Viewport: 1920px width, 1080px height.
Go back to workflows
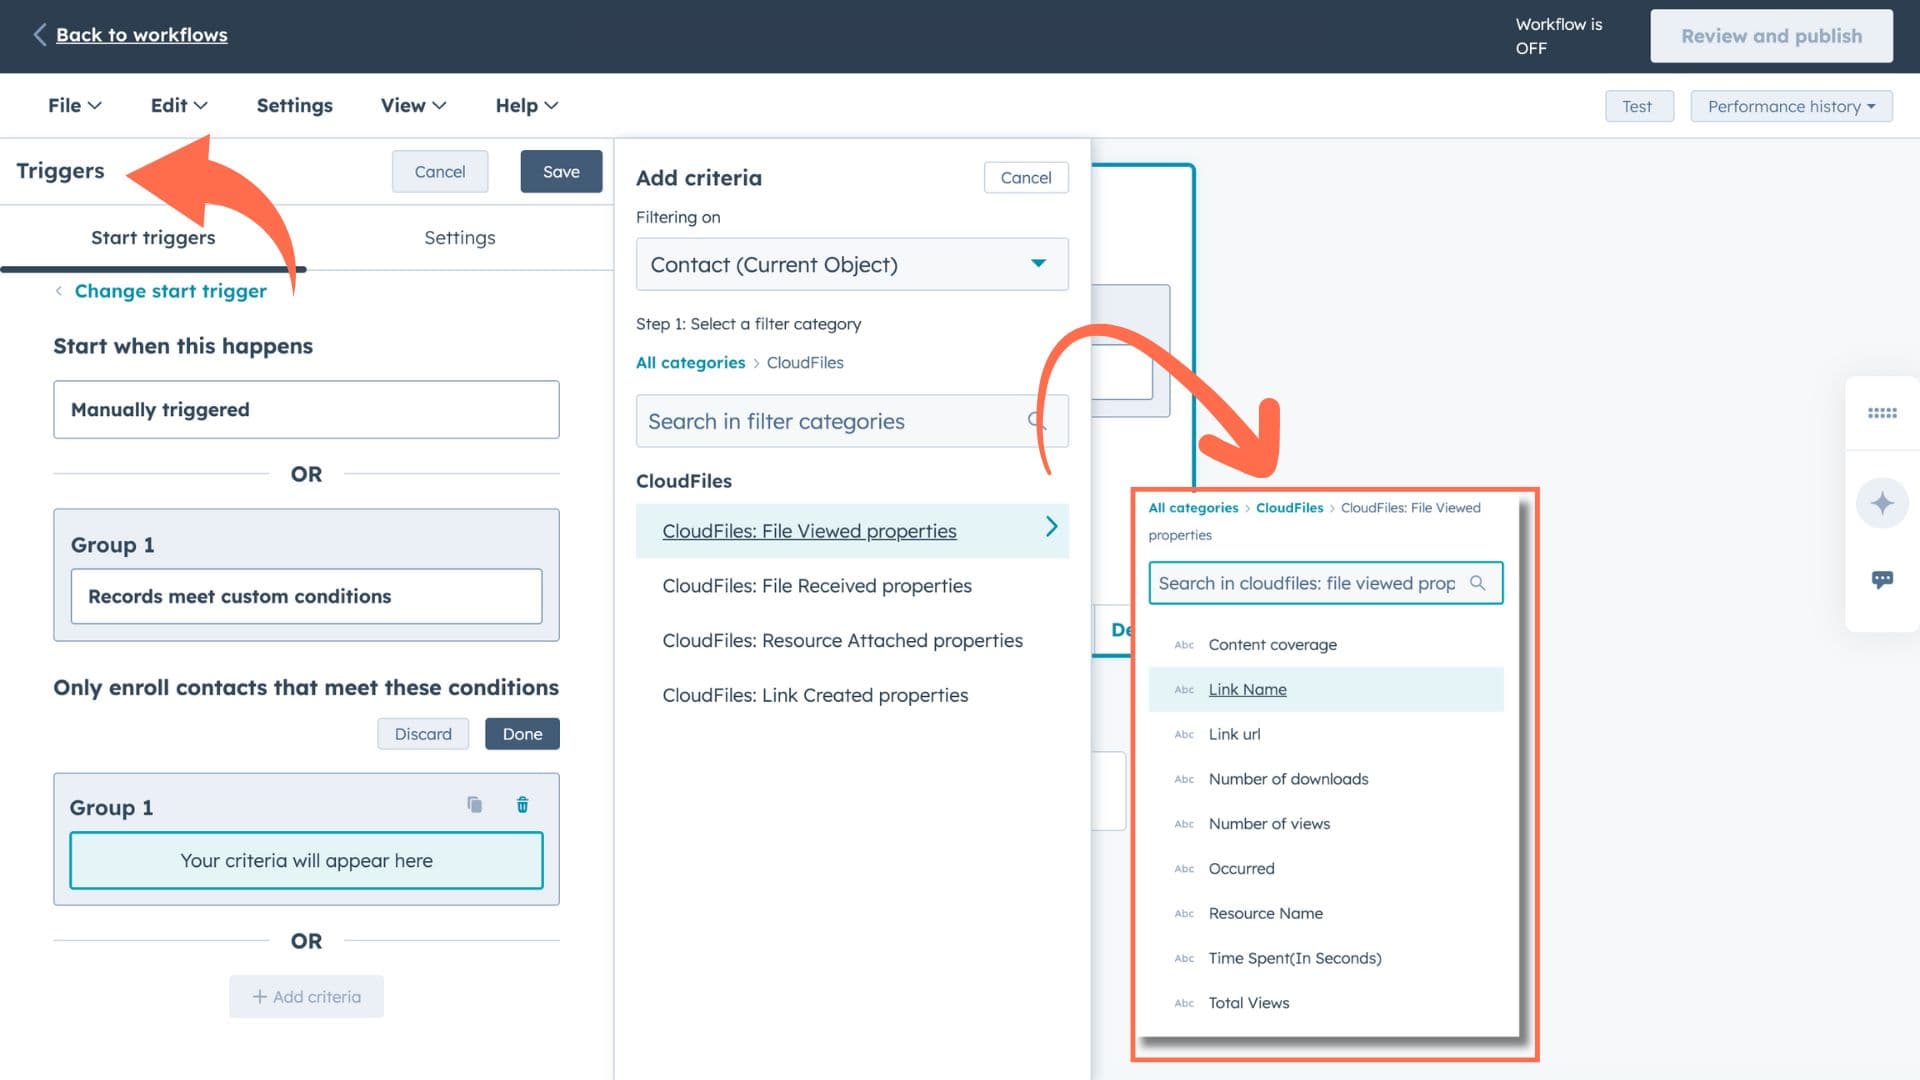tap(141, 35)
